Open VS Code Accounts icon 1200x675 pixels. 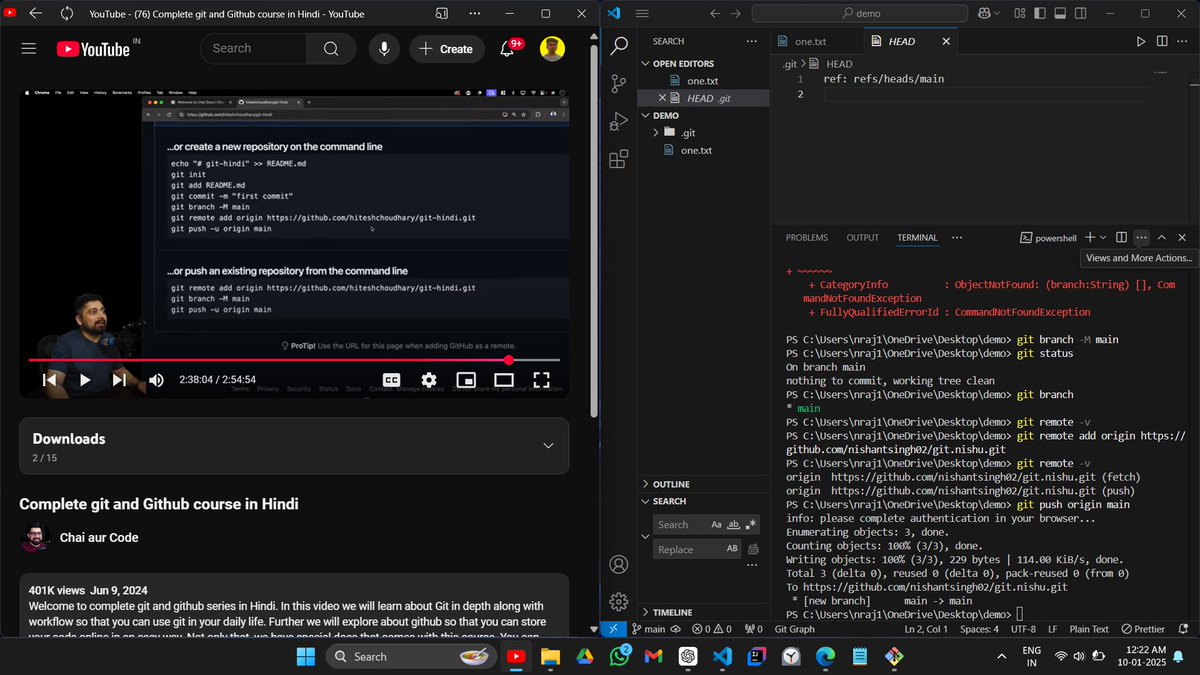point(619,565)
